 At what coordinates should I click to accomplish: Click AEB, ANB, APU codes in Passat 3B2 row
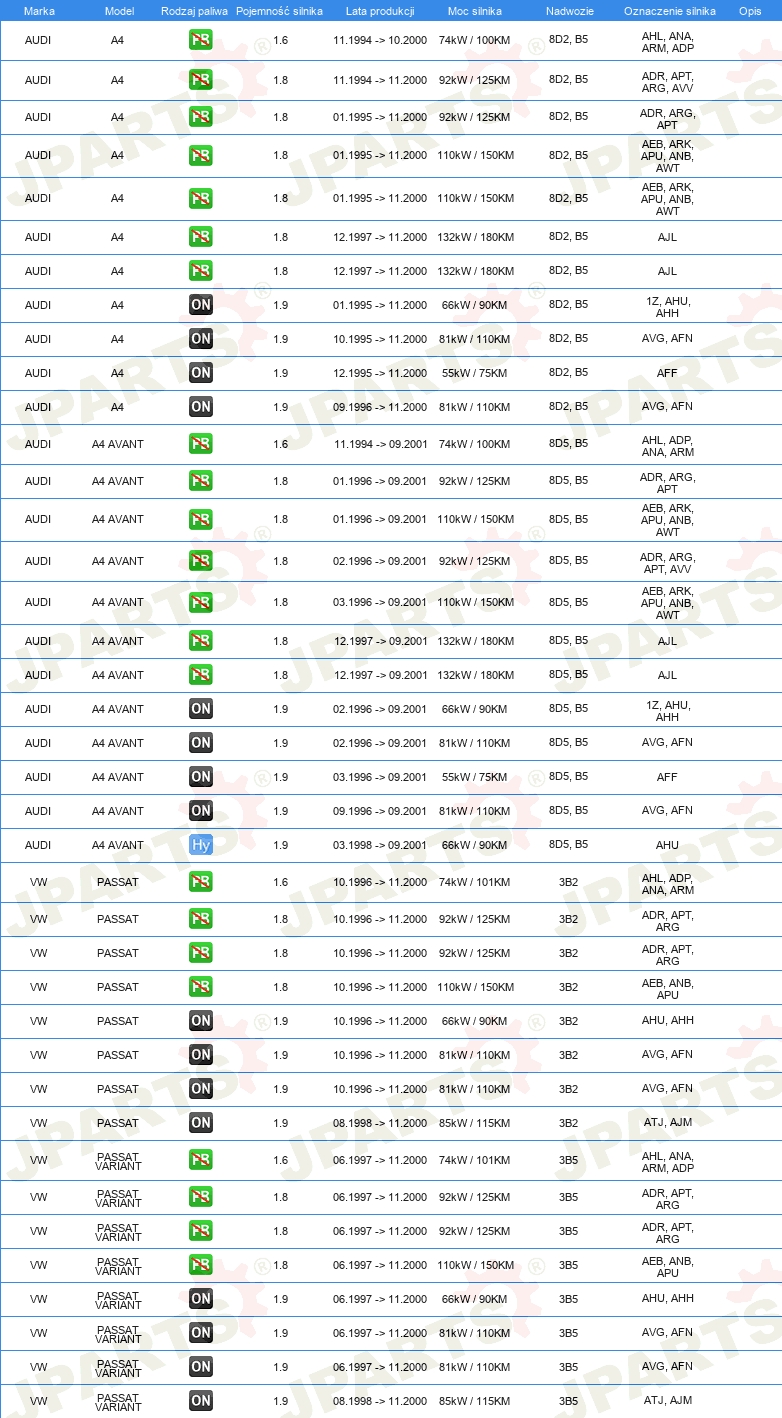click(668, 989)
